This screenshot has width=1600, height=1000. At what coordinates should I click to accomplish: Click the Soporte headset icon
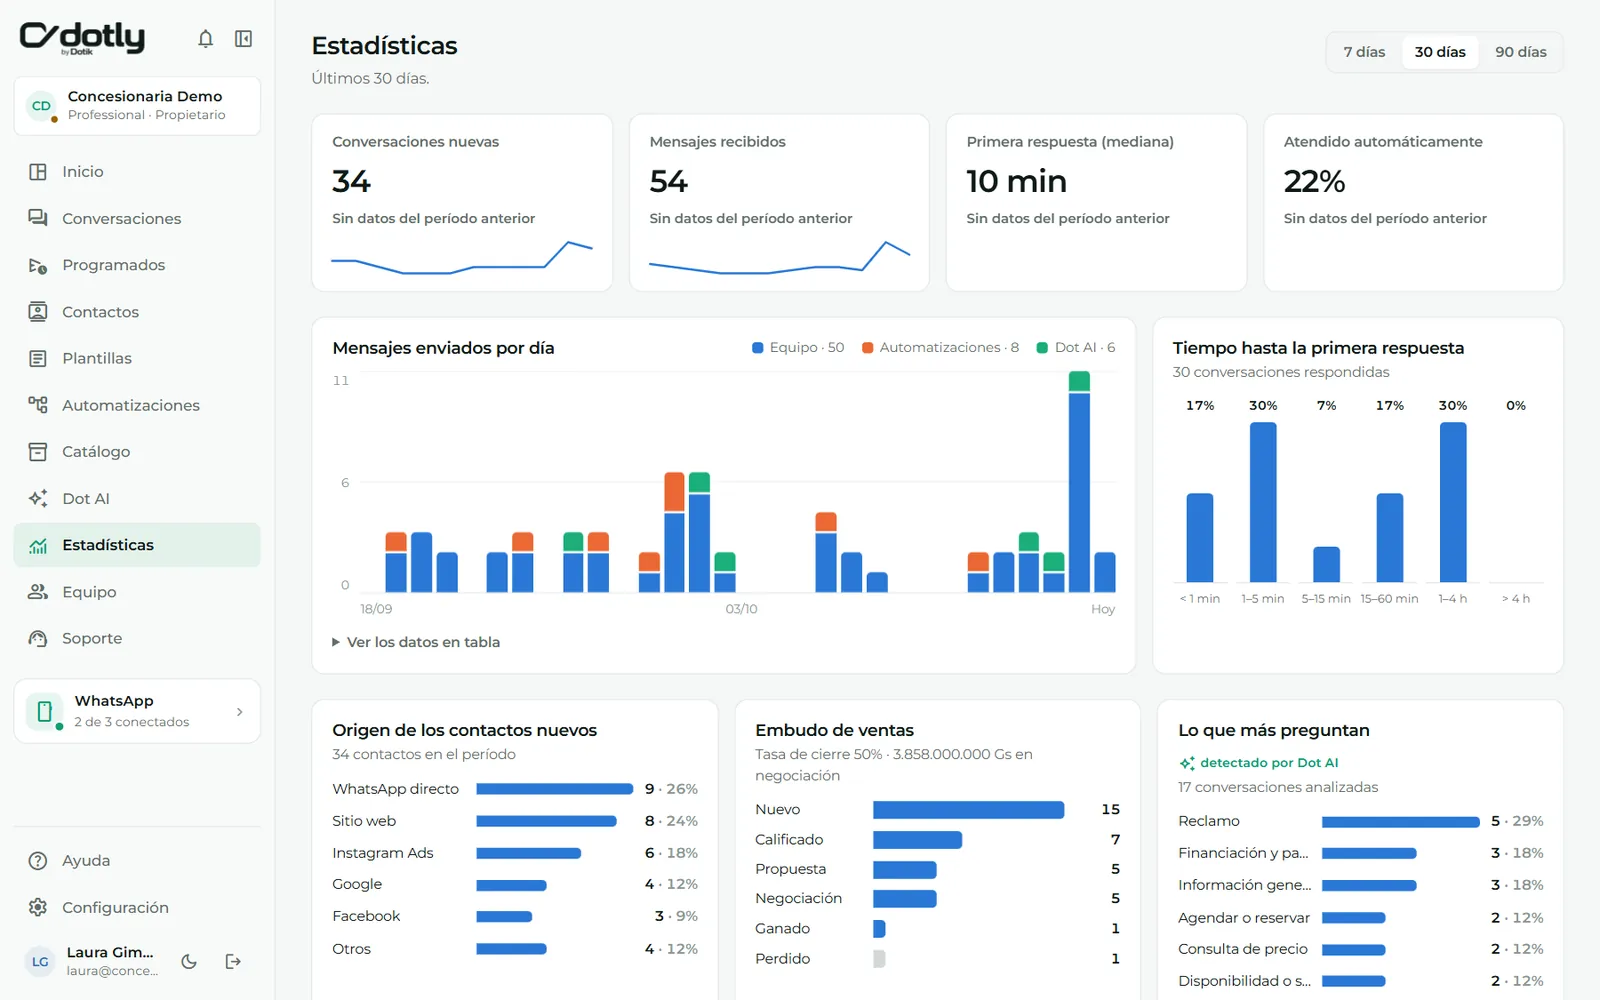pos(38,638)
